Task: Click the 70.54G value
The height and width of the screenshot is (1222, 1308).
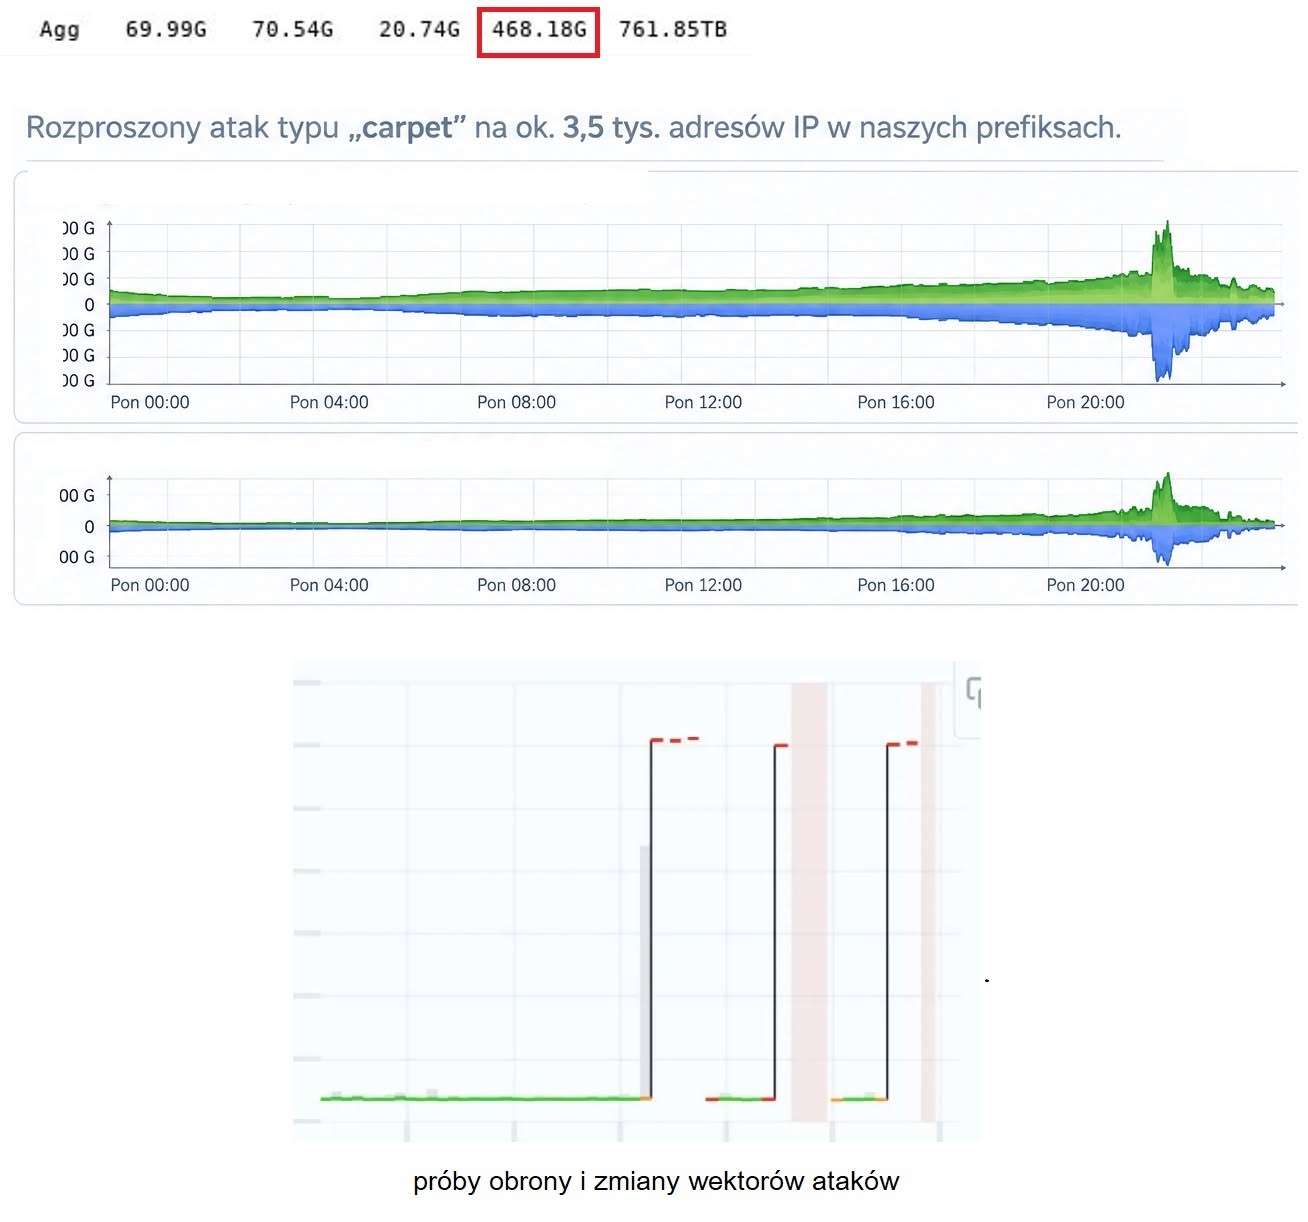Action: point(293,30)
